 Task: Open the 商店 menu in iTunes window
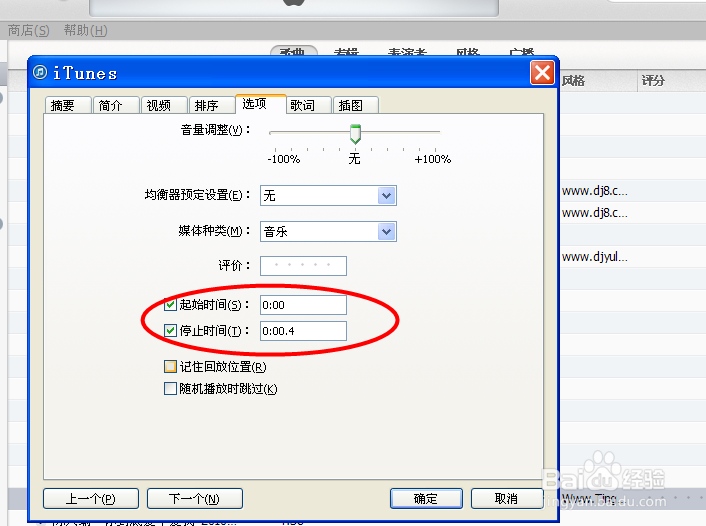[28, 31]
